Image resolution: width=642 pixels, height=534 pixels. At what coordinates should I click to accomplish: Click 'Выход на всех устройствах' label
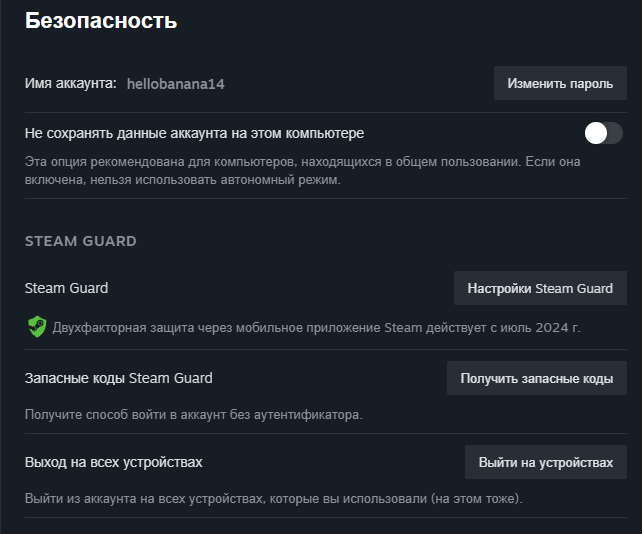pos(113,462)
